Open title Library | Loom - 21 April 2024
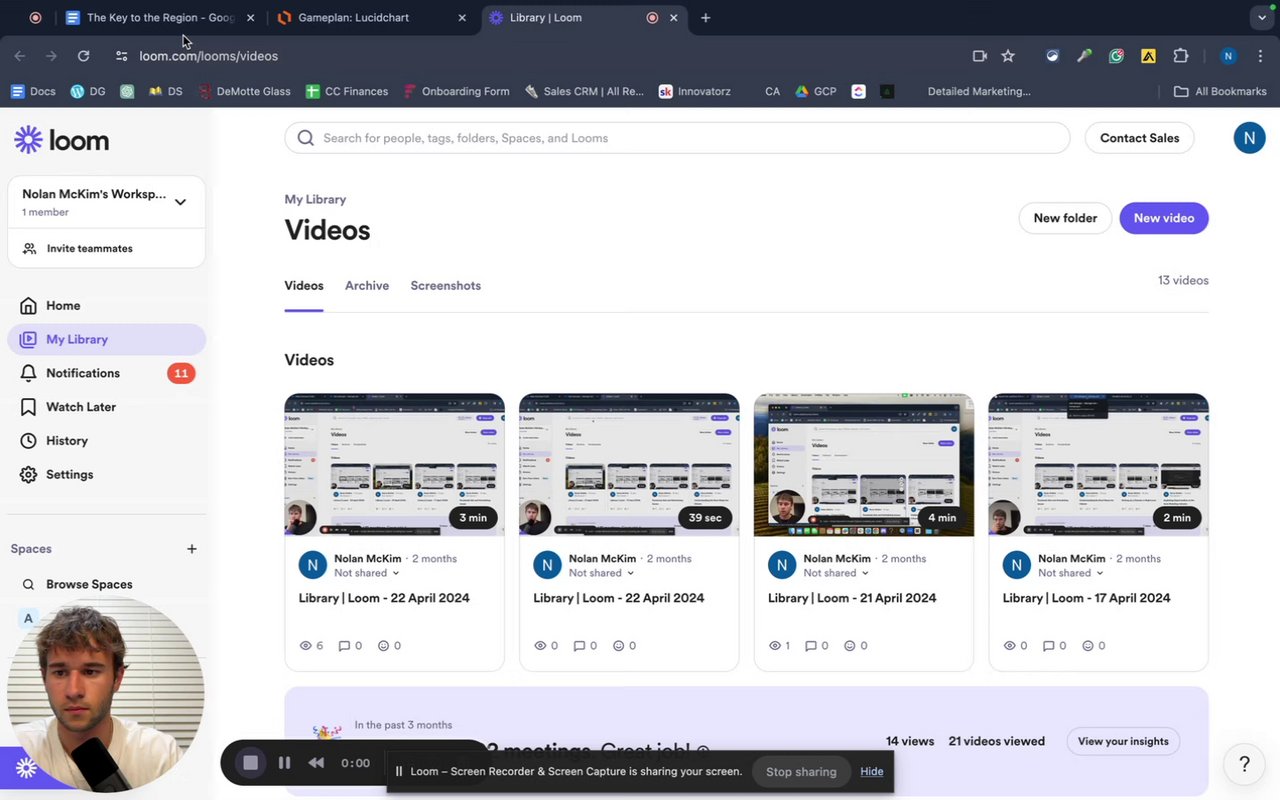 [x=852, y=598]
